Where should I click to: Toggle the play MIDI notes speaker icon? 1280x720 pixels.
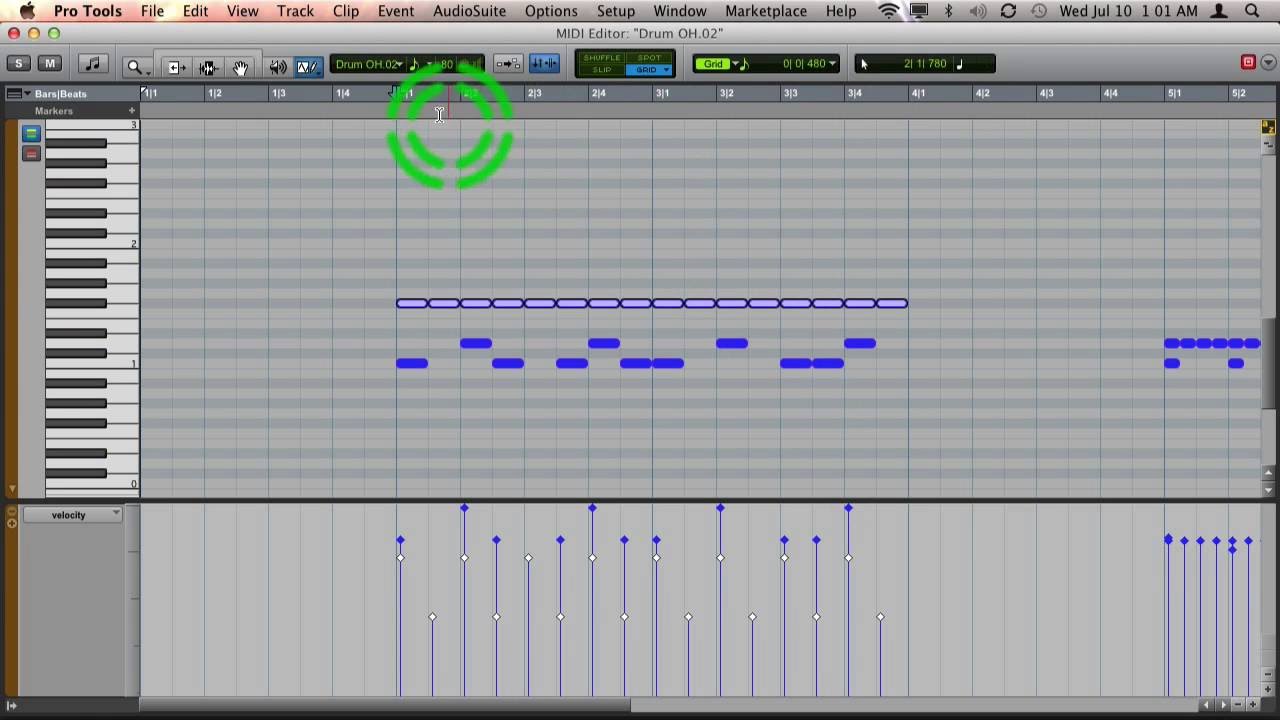click(x=277, y=67)
